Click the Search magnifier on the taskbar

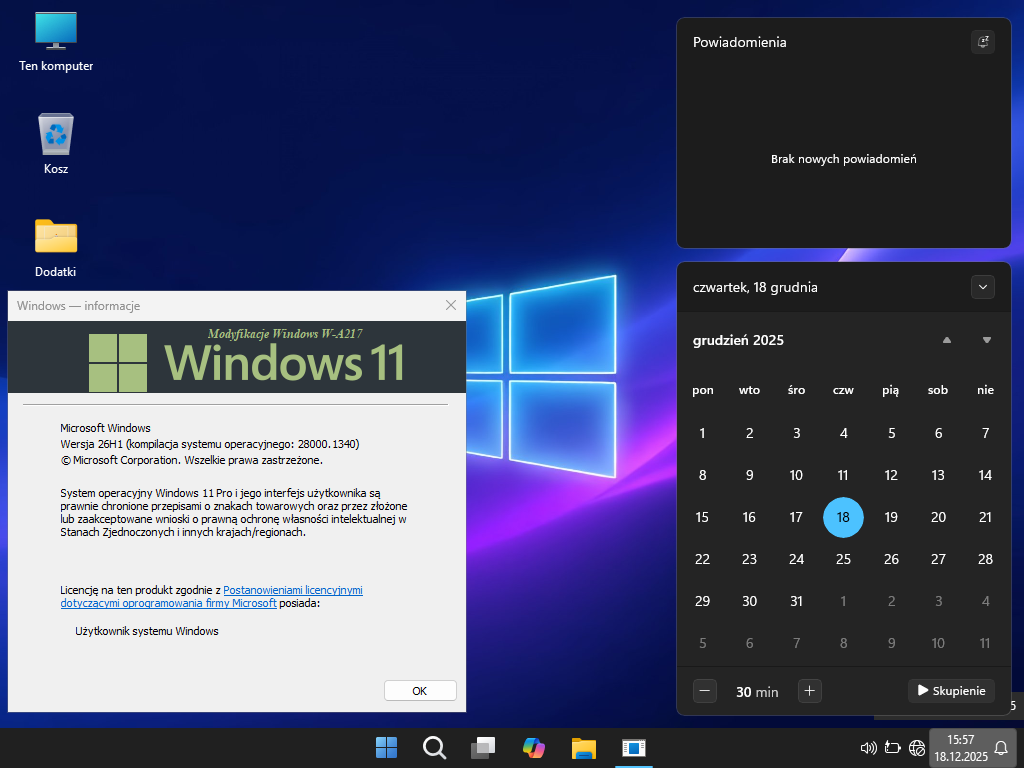[434, 747]
